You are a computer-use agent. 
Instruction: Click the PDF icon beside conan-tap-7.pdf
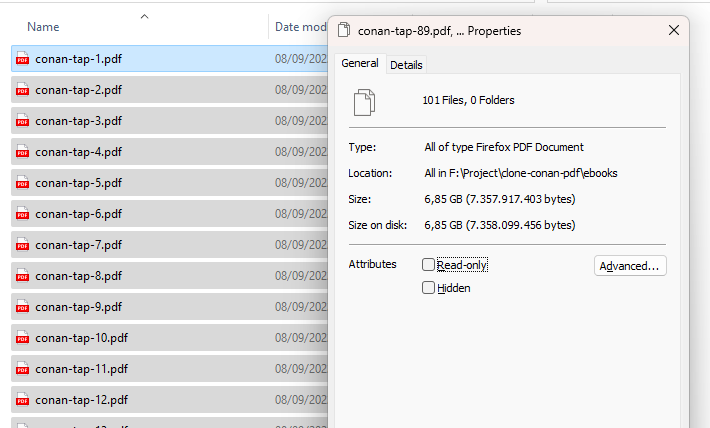click(22, 245)
